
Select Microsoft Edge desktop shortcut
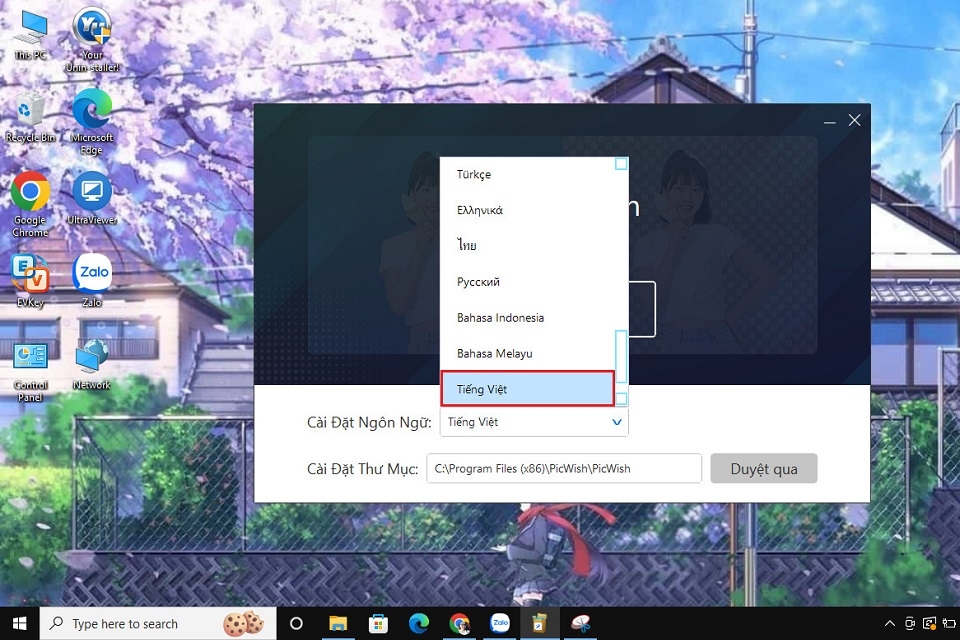click(x=92, y=122)
